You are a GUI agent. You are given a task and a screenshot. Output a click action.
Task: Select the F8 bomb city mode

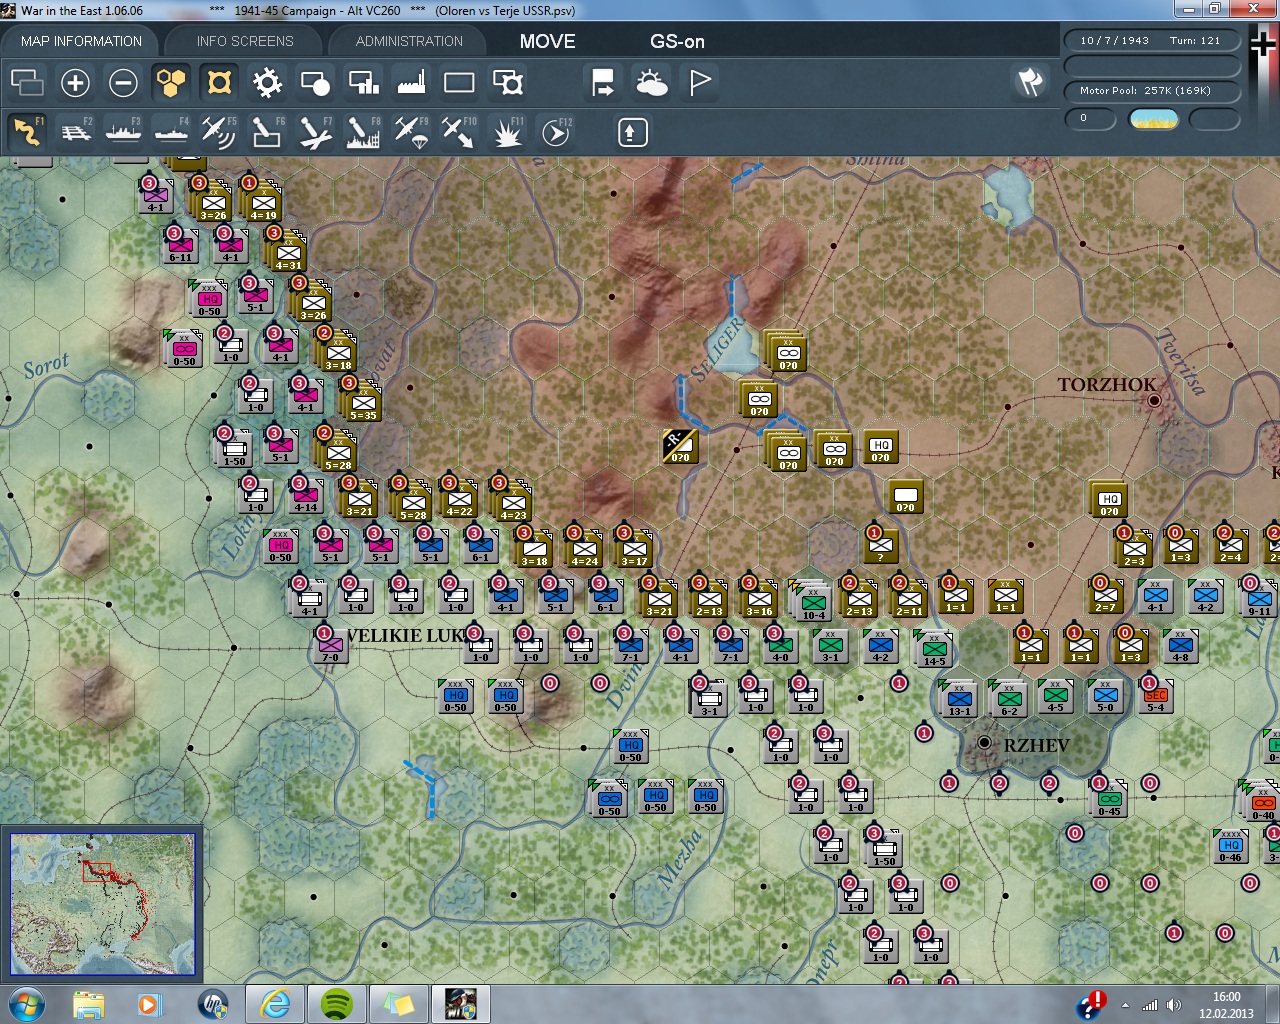(x=363, y=132)
